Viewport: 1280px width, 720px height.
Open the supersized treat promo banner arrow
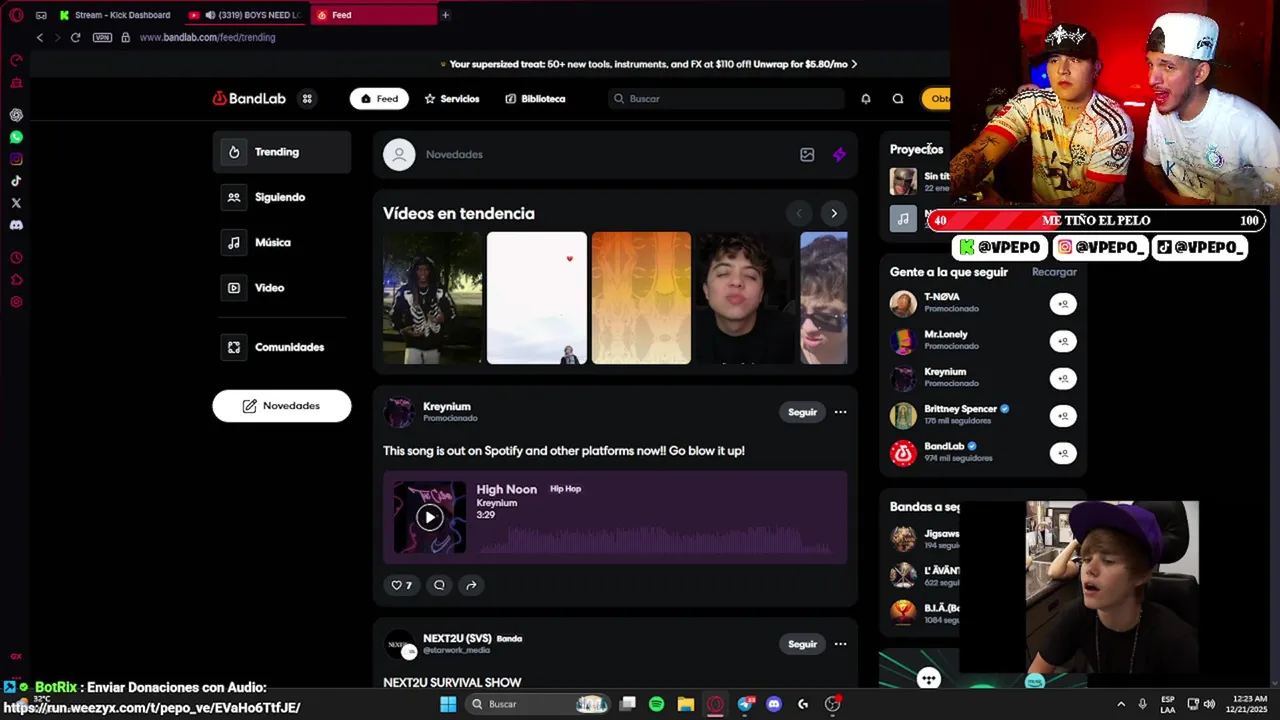pyautogui.click(x=854, y=64)
